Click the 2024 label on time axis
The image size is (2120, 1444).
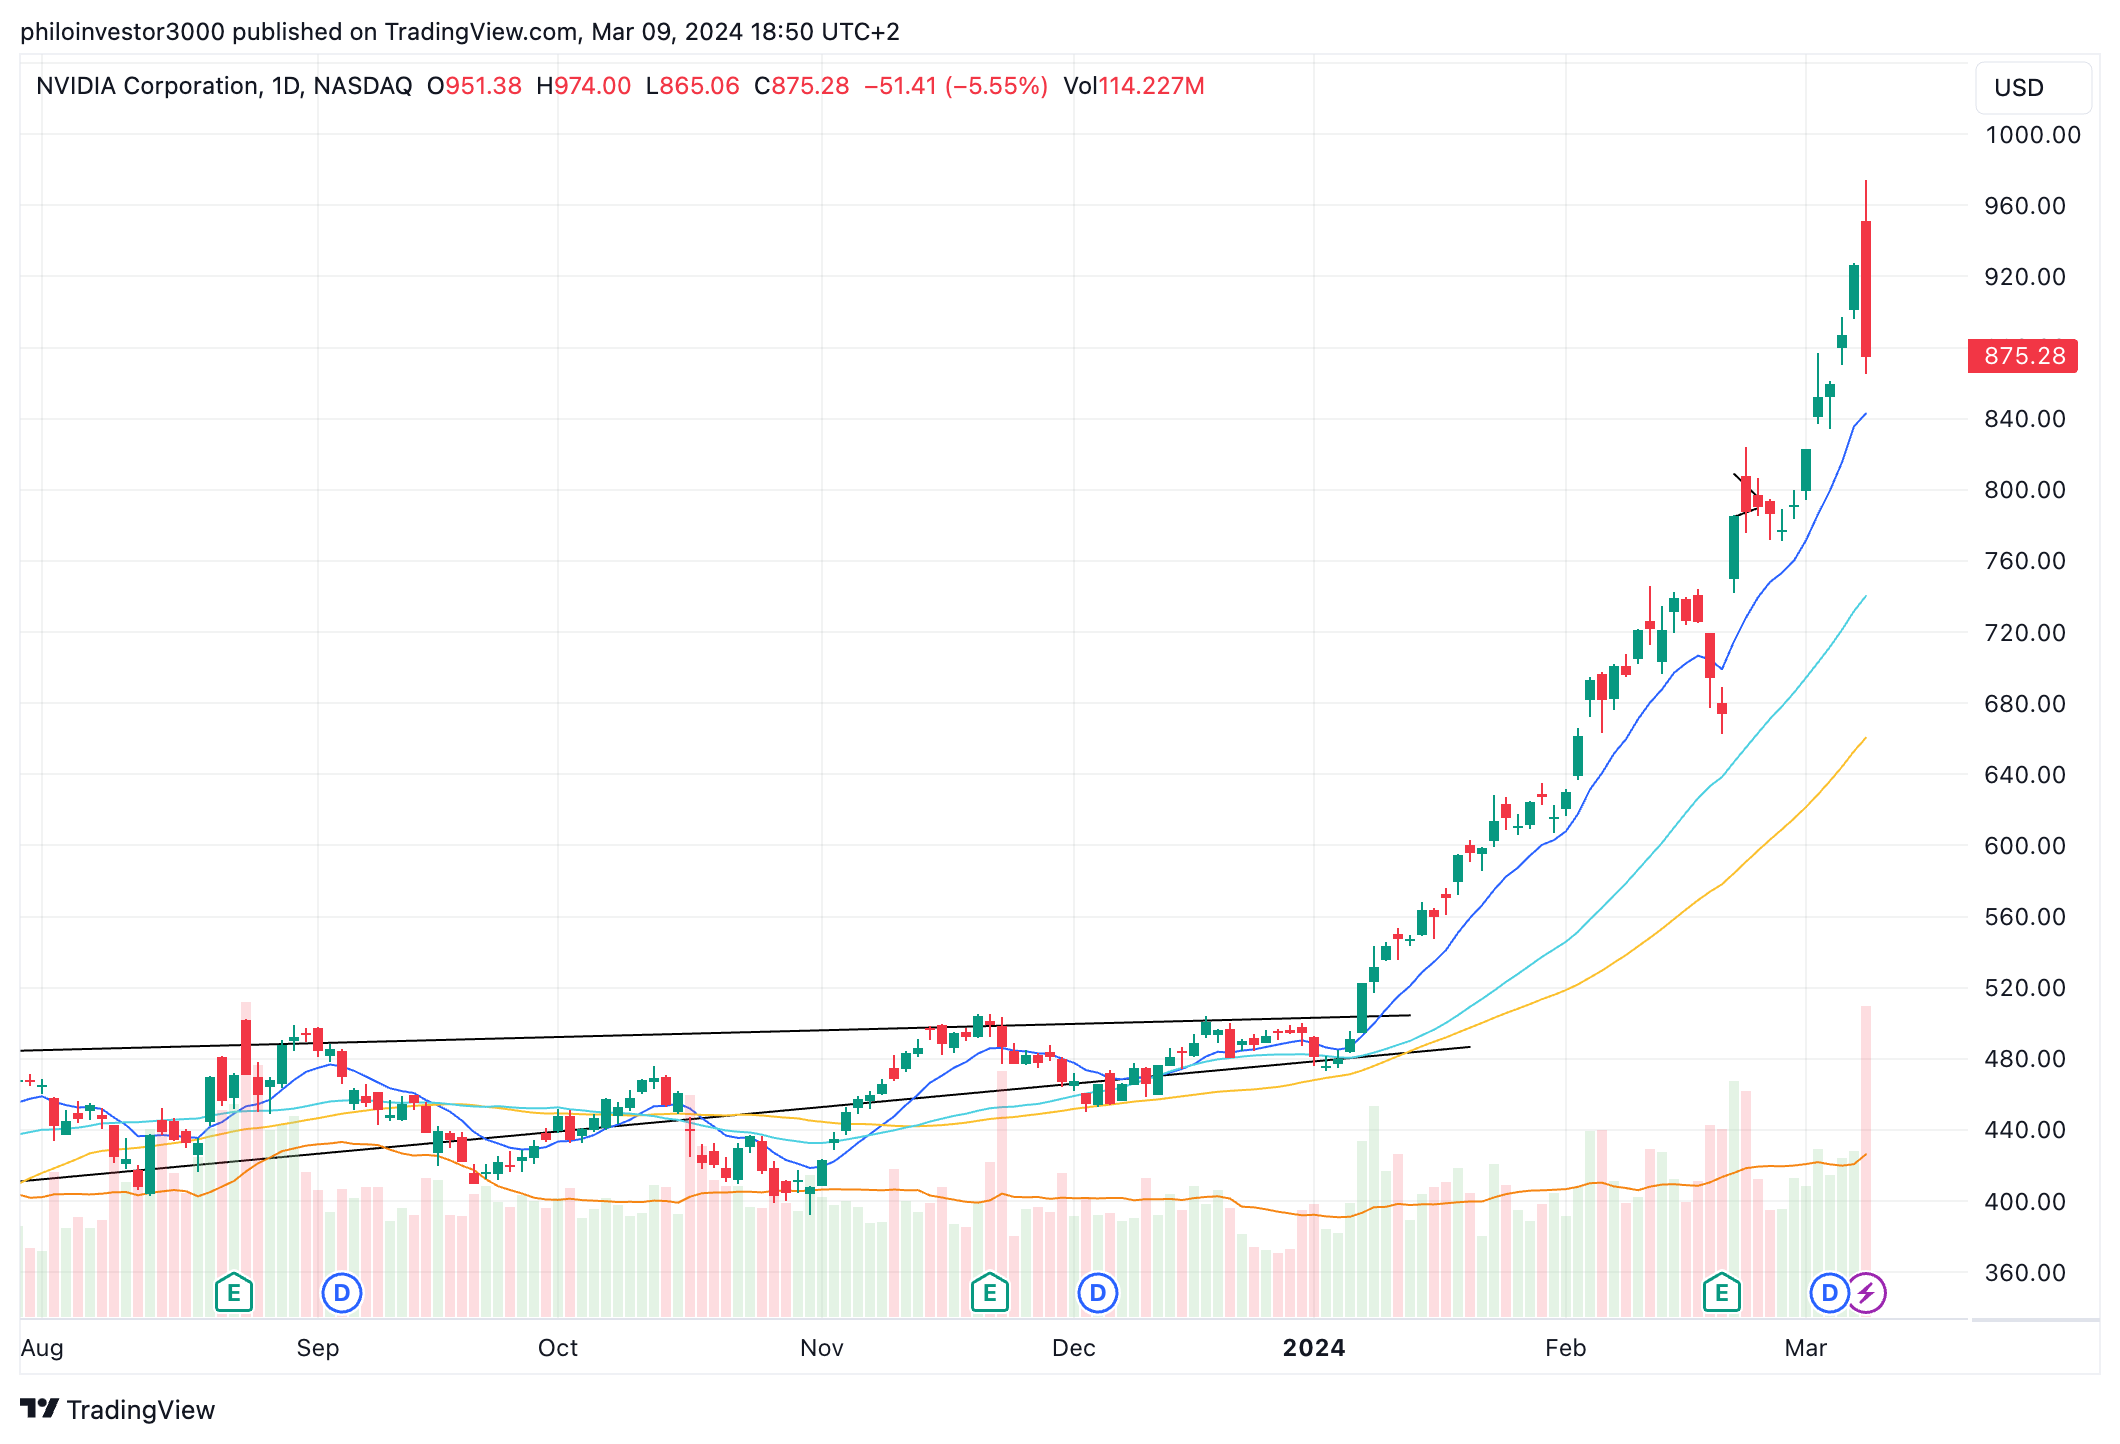click(x=1313, y=1348)
